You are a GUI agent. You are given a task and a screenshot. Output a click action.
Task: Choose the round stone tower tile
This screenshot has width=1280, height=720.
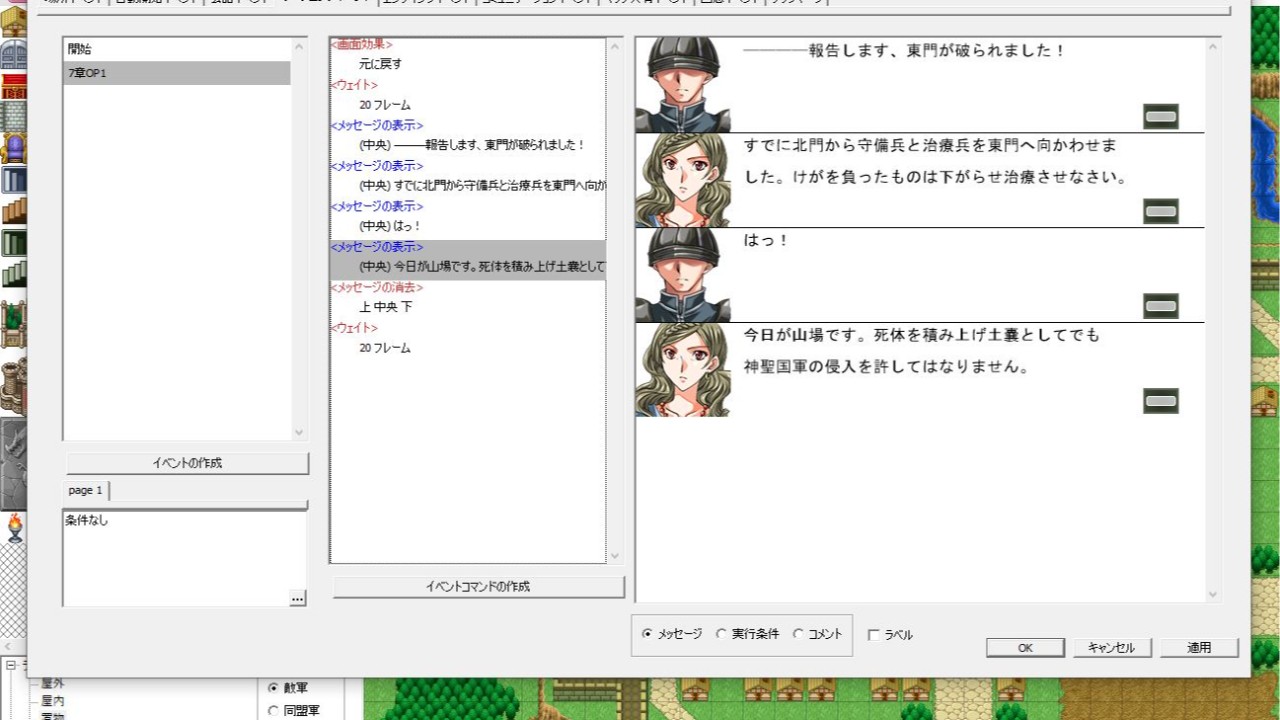[14, 383]
